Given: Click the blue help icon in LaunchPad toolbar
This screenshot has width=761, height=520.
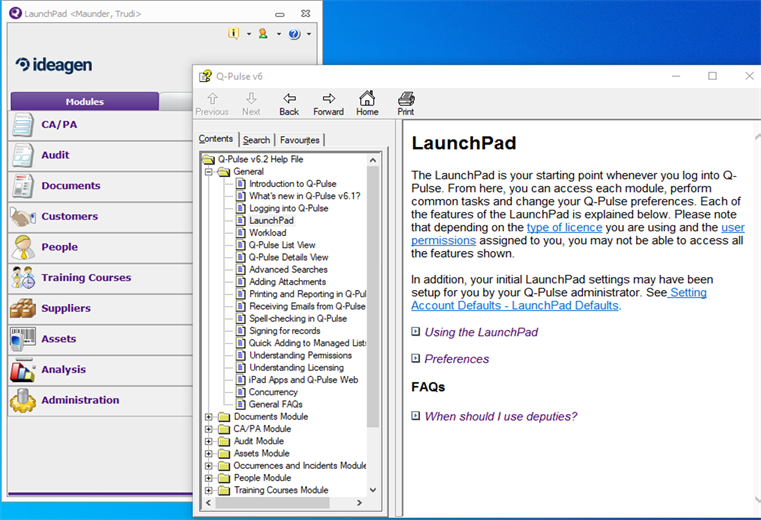Looking at the screenshot, I should [x=294, y=34].
